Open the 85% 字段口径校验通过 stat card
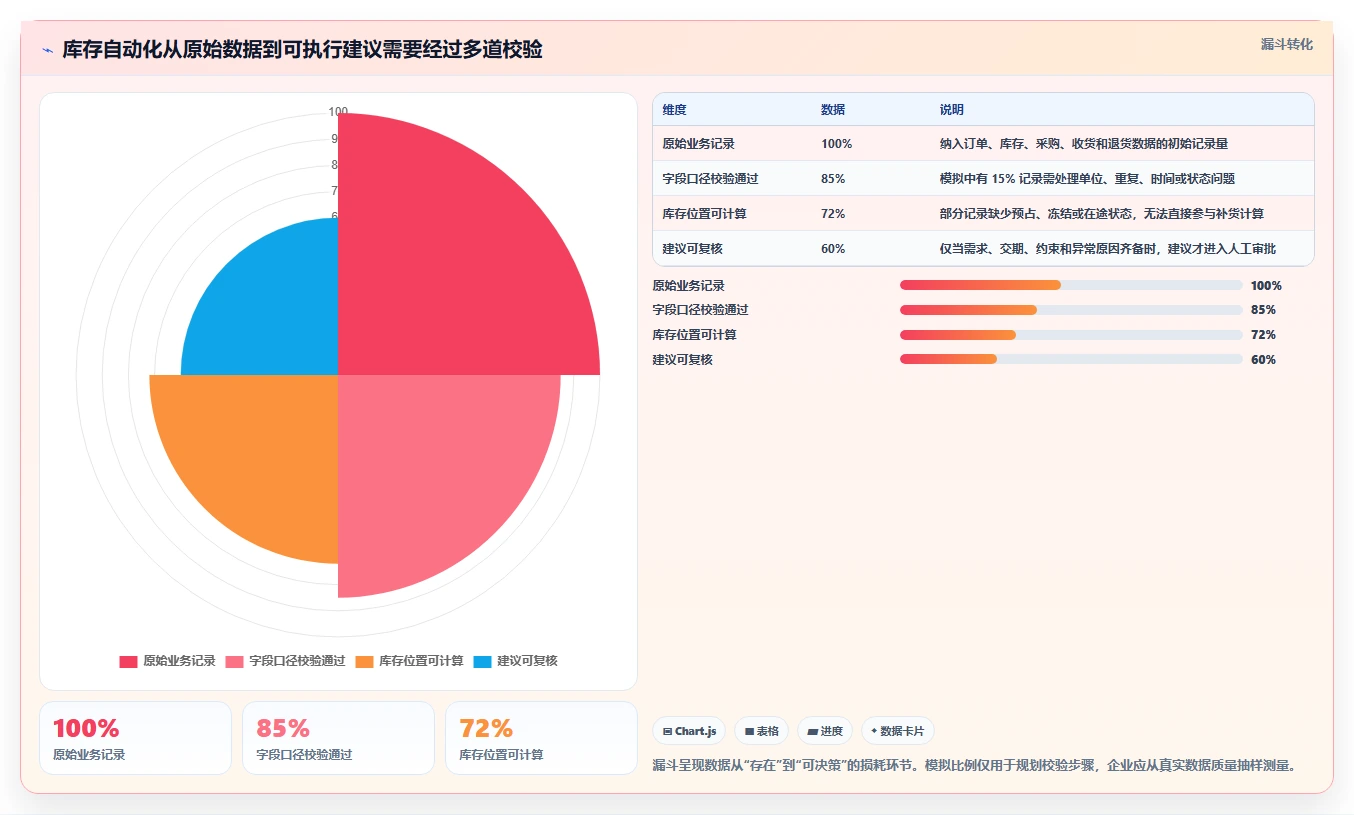Viewport: 1354px width, 815px height. coord(338,738)
